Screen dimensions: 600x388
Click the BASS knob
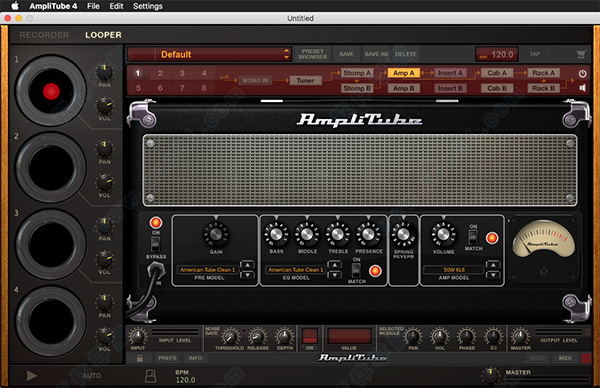point(276,234)
